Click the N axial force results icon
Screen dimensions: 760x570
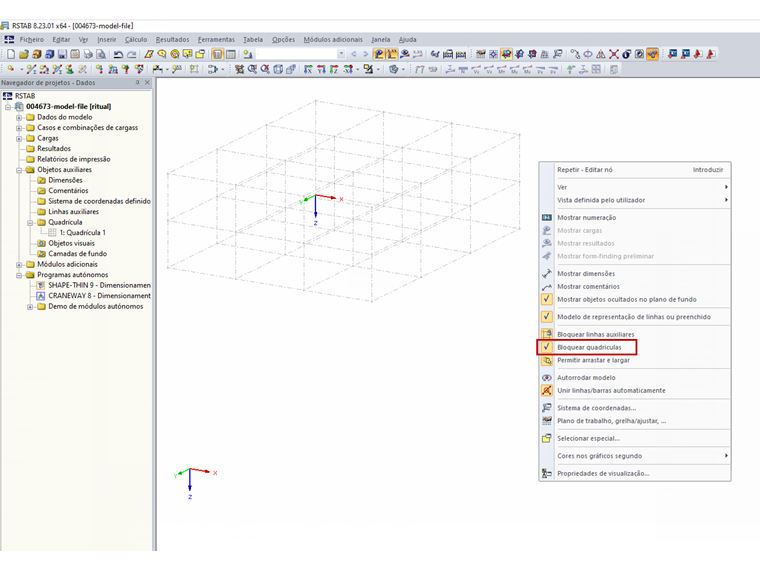(463, 69)
